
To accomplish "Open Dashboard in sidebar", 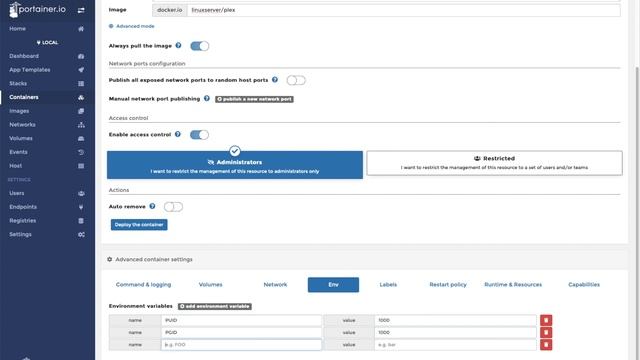I will (x=24, y=56).
